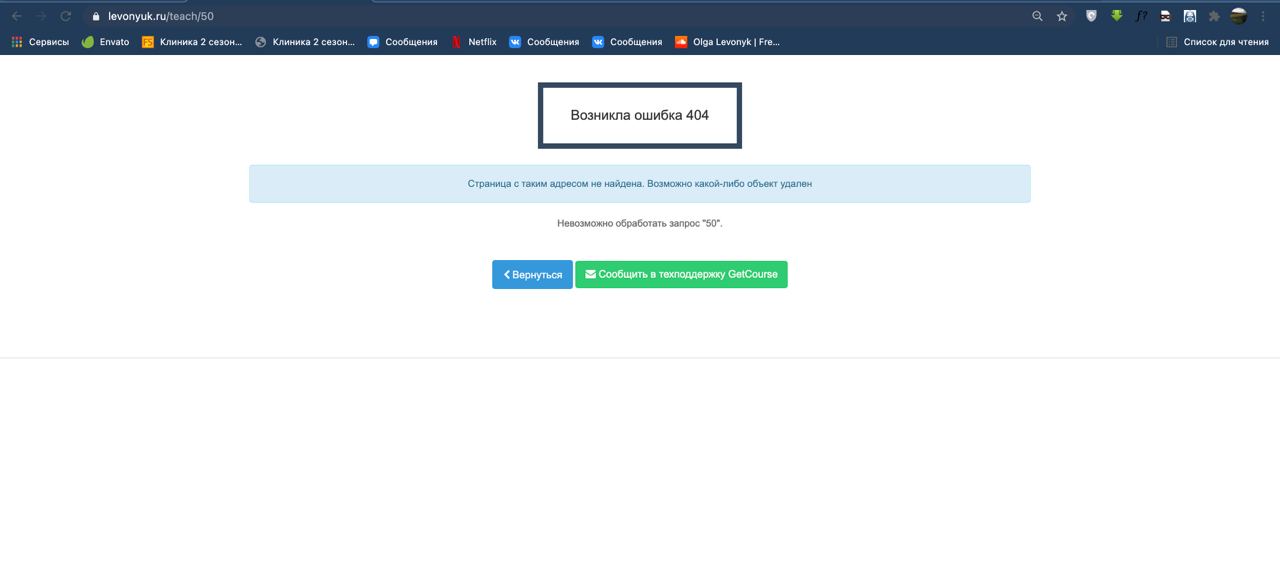Open the Сервисы apps bookmark
1280x562 pixels.
[40, 42]
